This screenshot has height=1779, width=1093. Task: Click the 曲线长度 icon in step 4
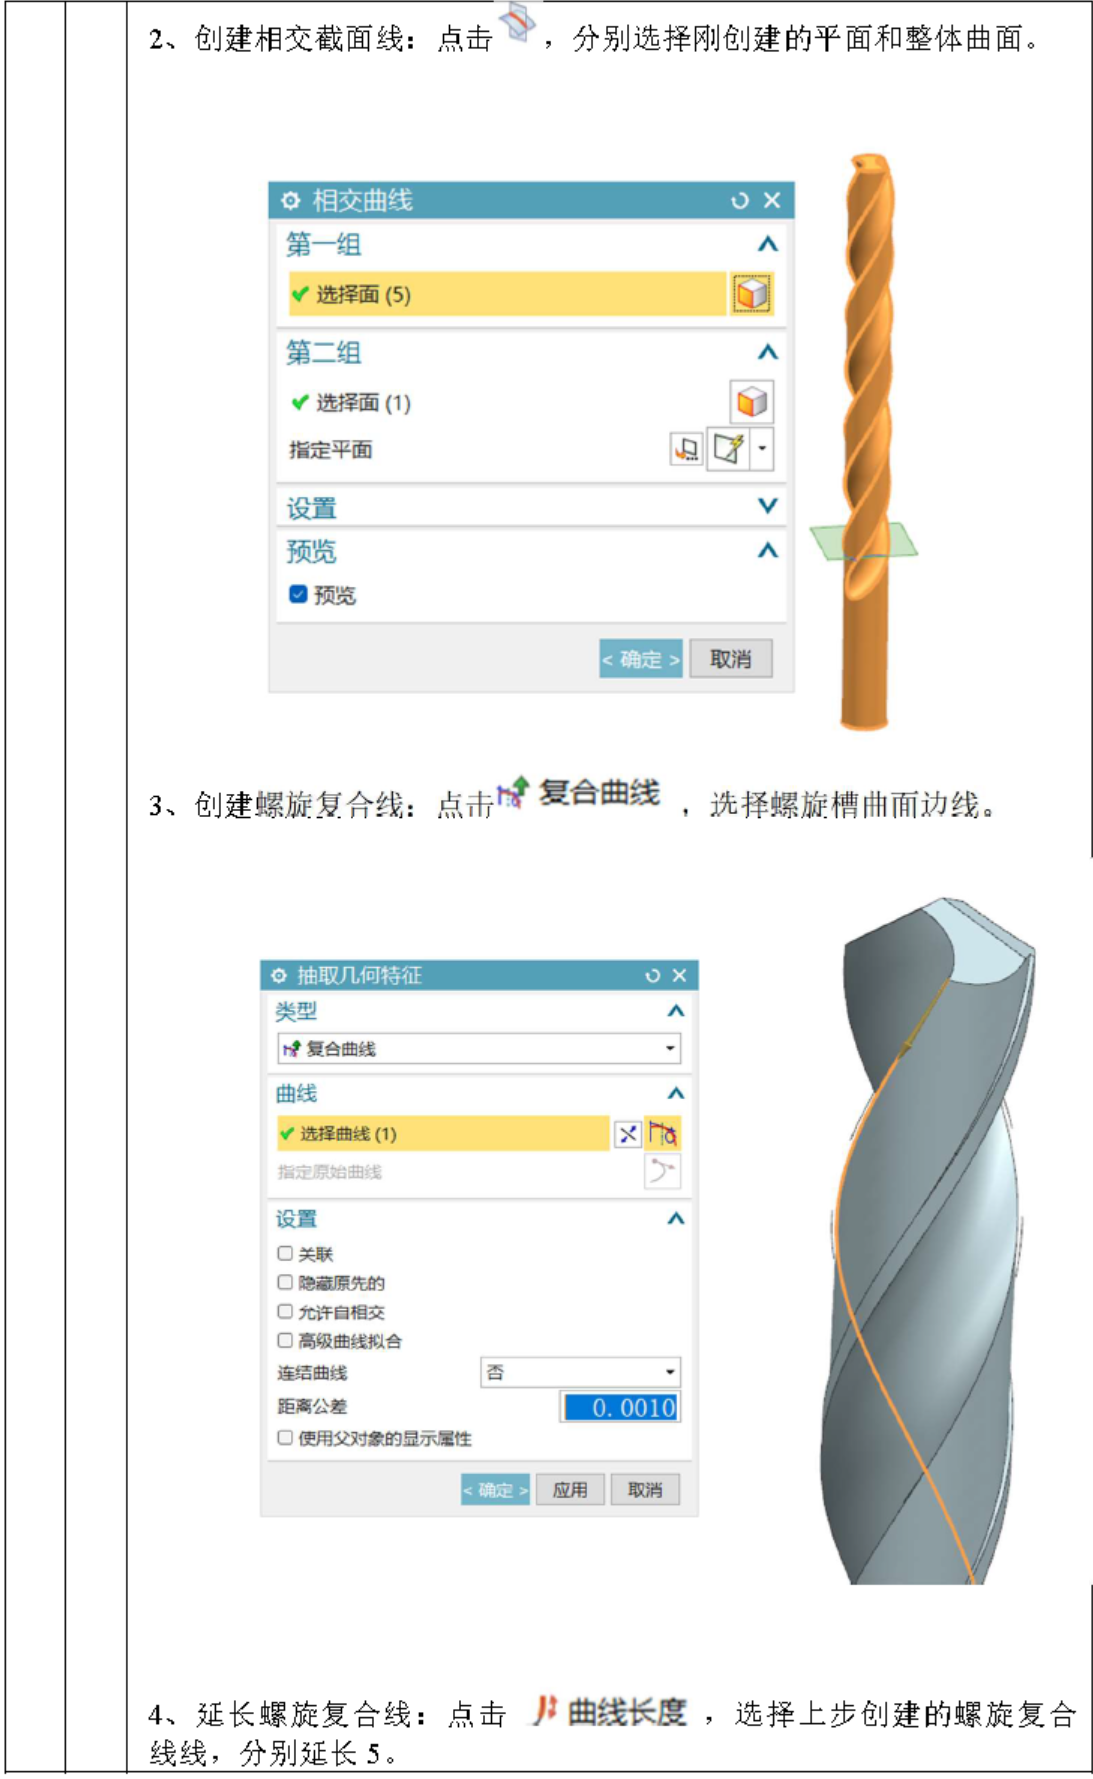[544, 1711]
